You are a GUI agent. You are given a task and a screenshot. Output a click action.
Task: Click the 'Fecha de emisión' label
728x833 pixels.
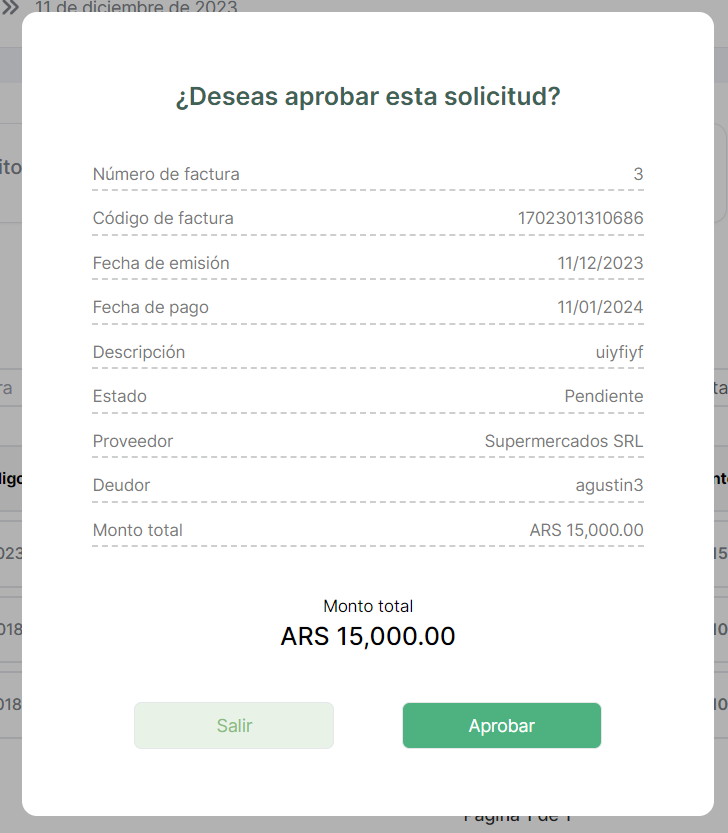[x=161, y=263]
